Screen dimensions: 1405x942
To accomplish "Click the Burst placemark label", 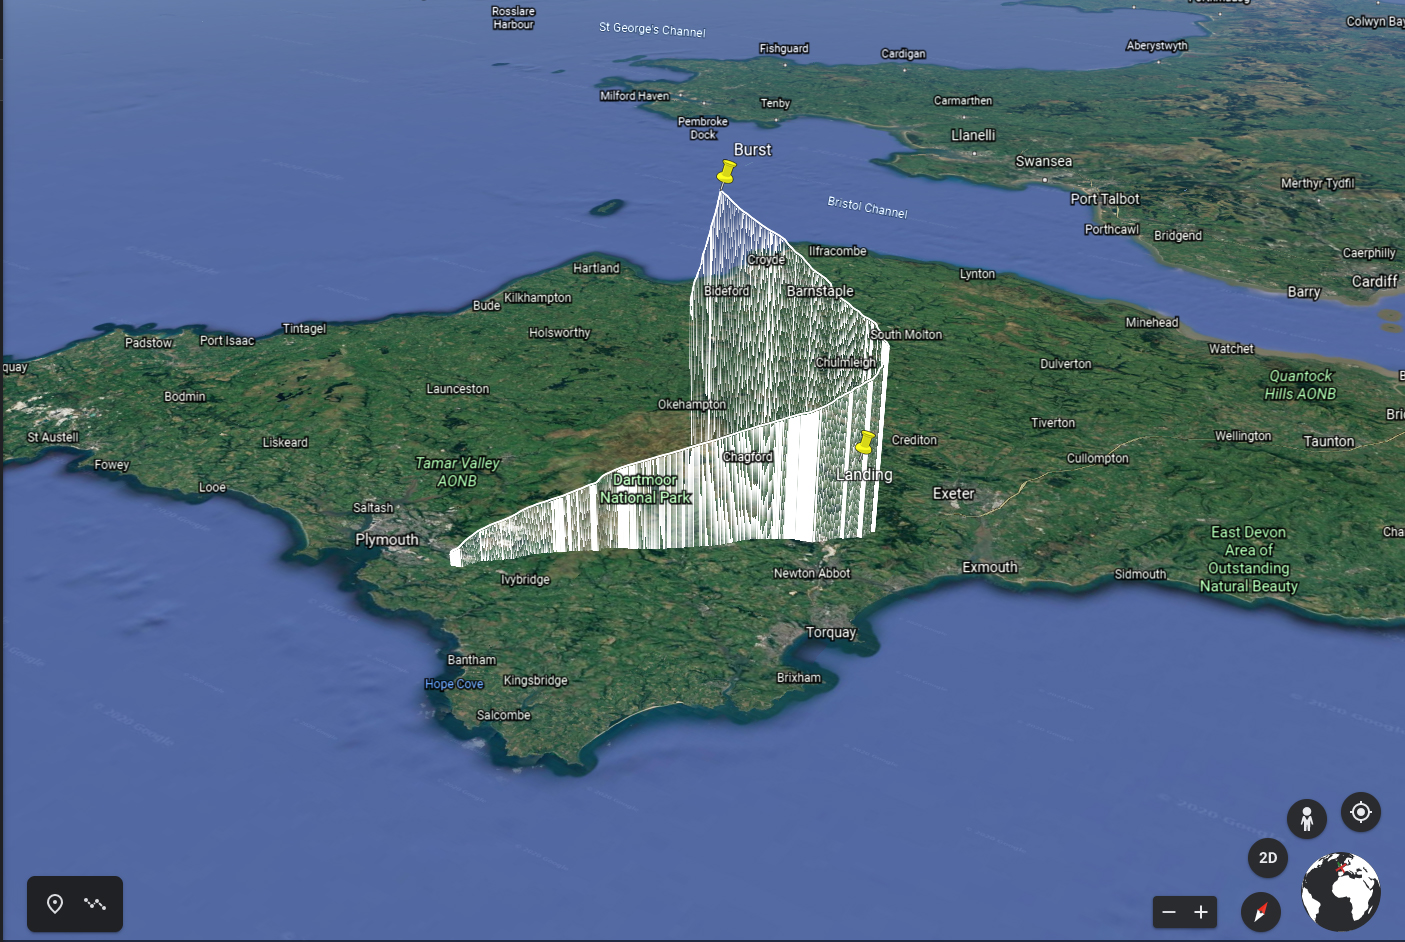I will click(753, 150).
